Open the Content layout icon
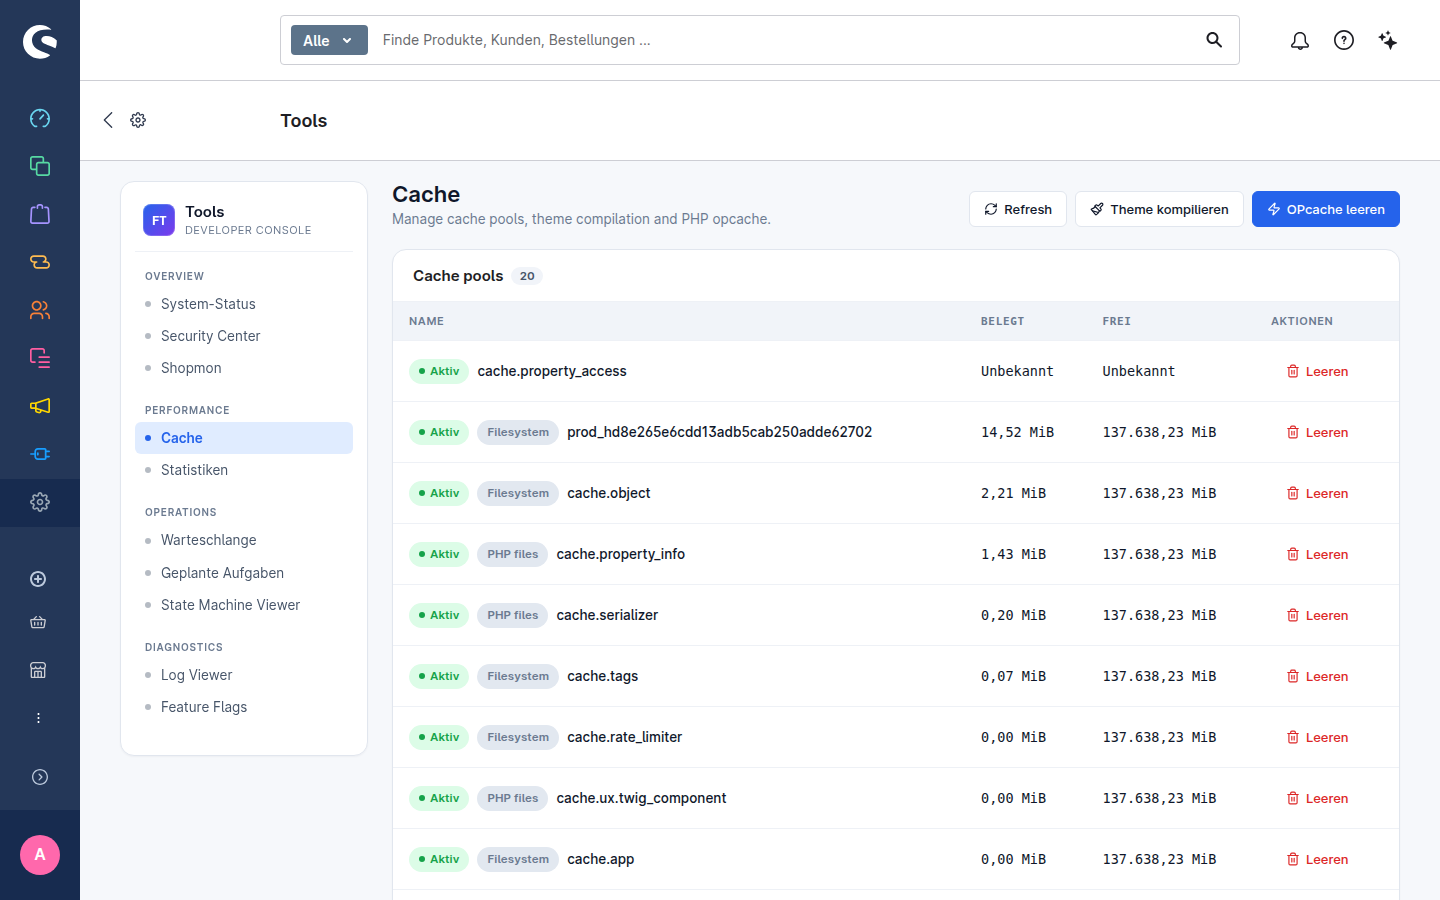 tap(40, 358)
